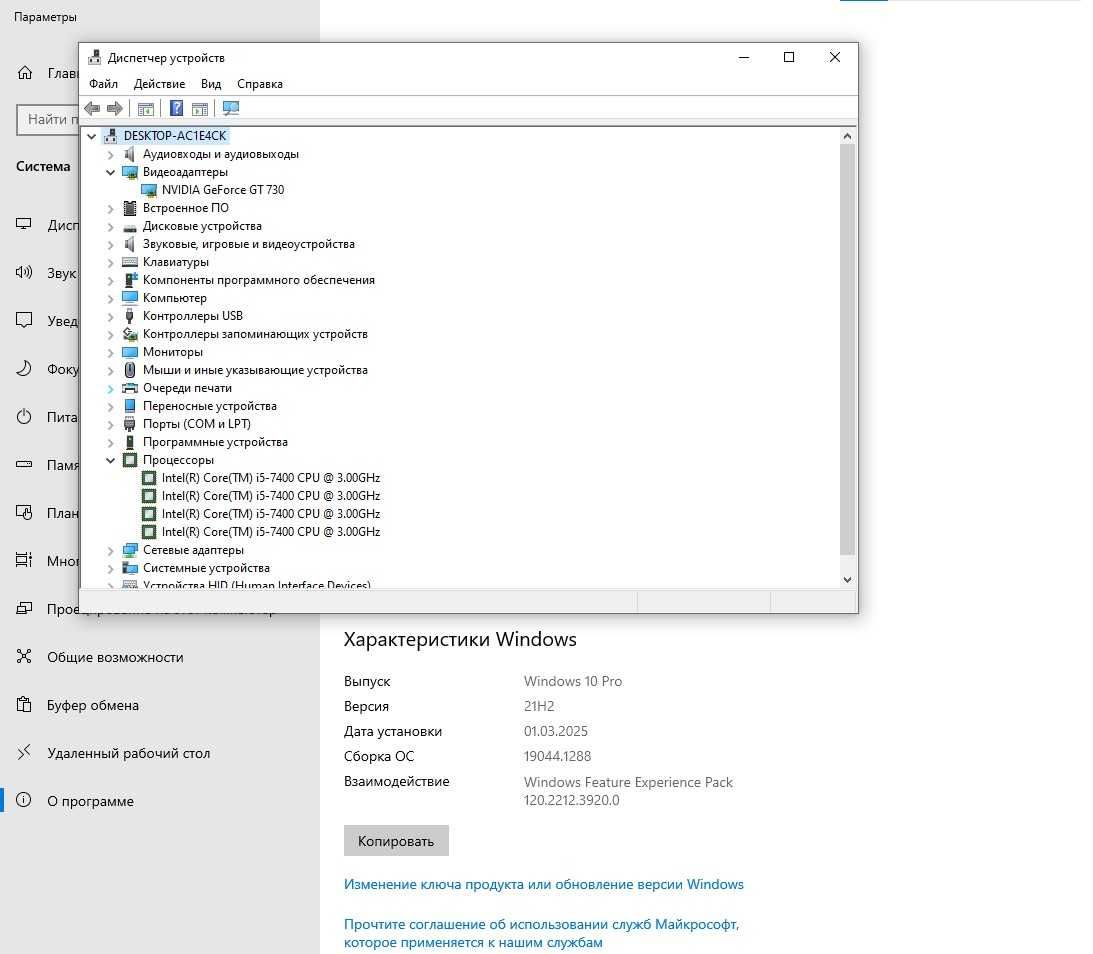Expand the Контроллеры USB branch
The image size is (1093, 954).
(x=110, y=316)
